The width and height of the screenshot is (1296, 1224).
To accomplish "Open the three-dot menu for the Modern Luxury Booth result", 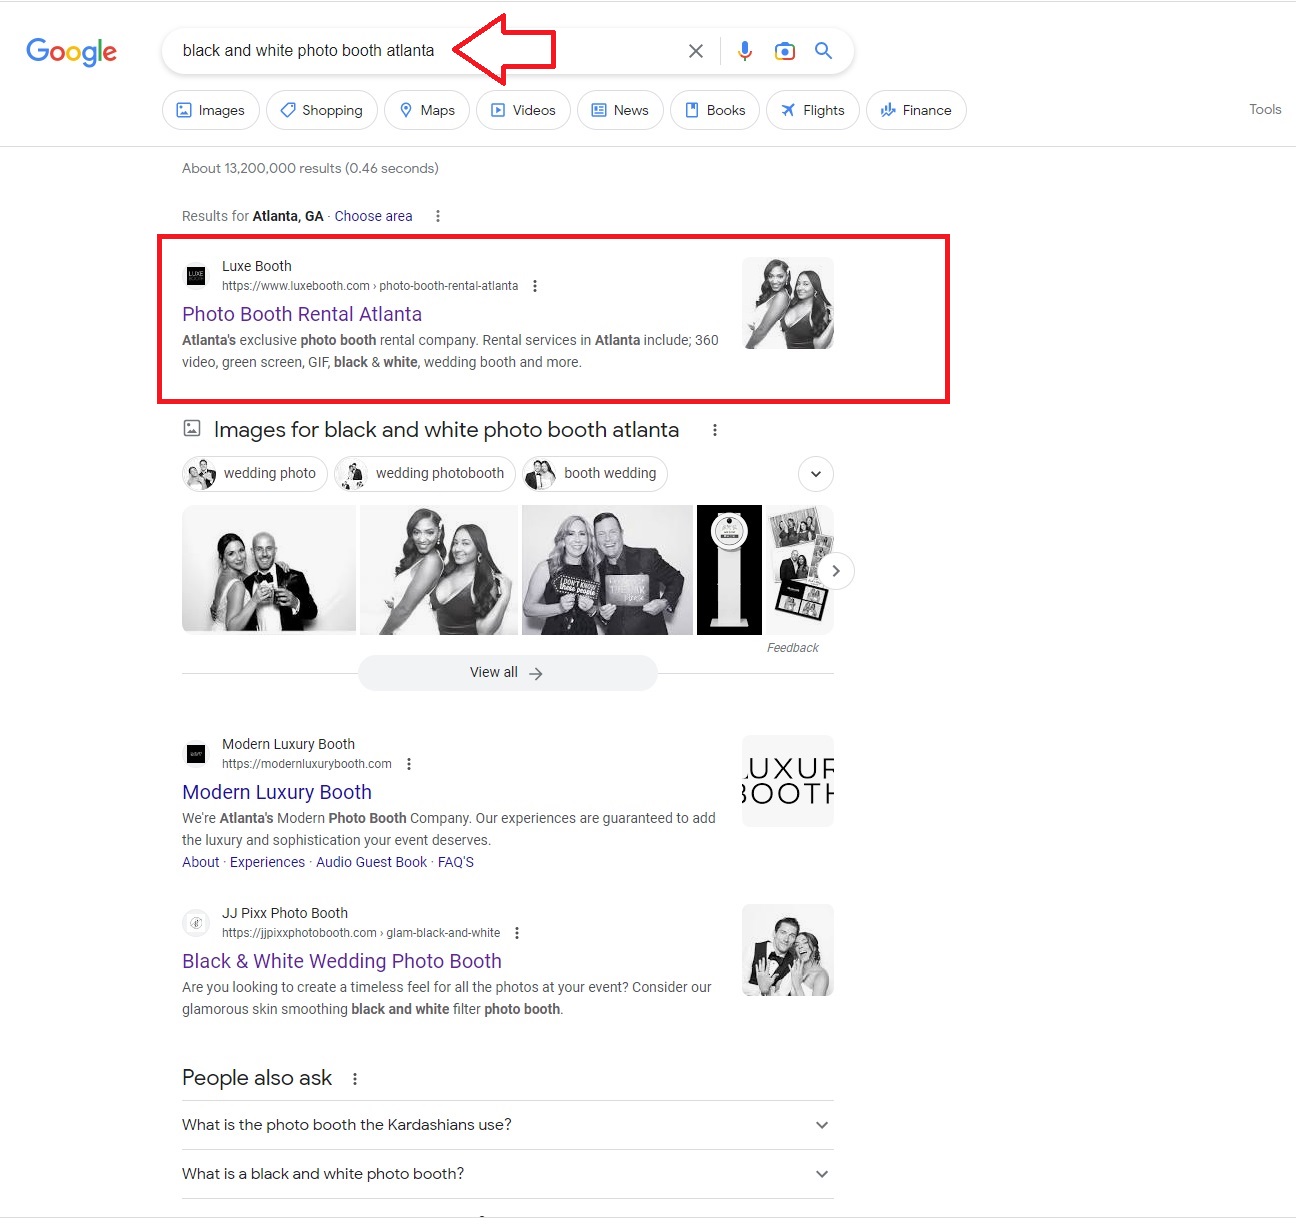I will click(x=409, y=764).
